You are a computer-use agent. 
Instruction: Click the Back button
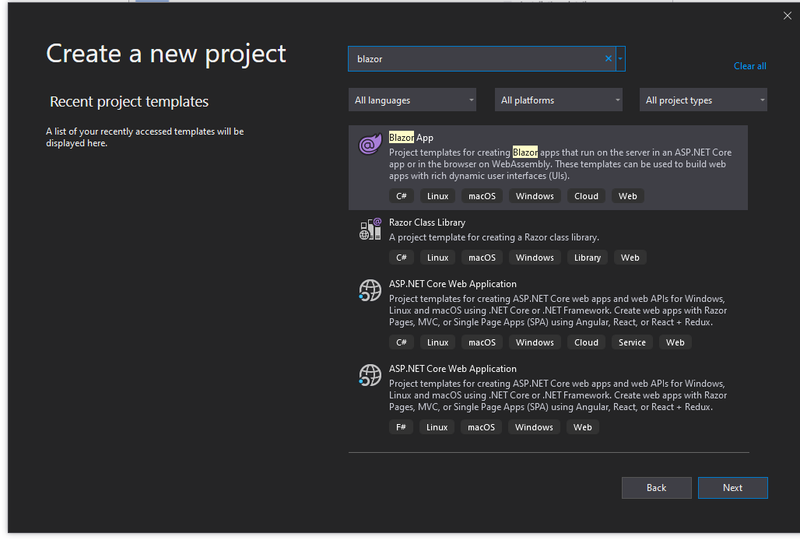point(656,488)
